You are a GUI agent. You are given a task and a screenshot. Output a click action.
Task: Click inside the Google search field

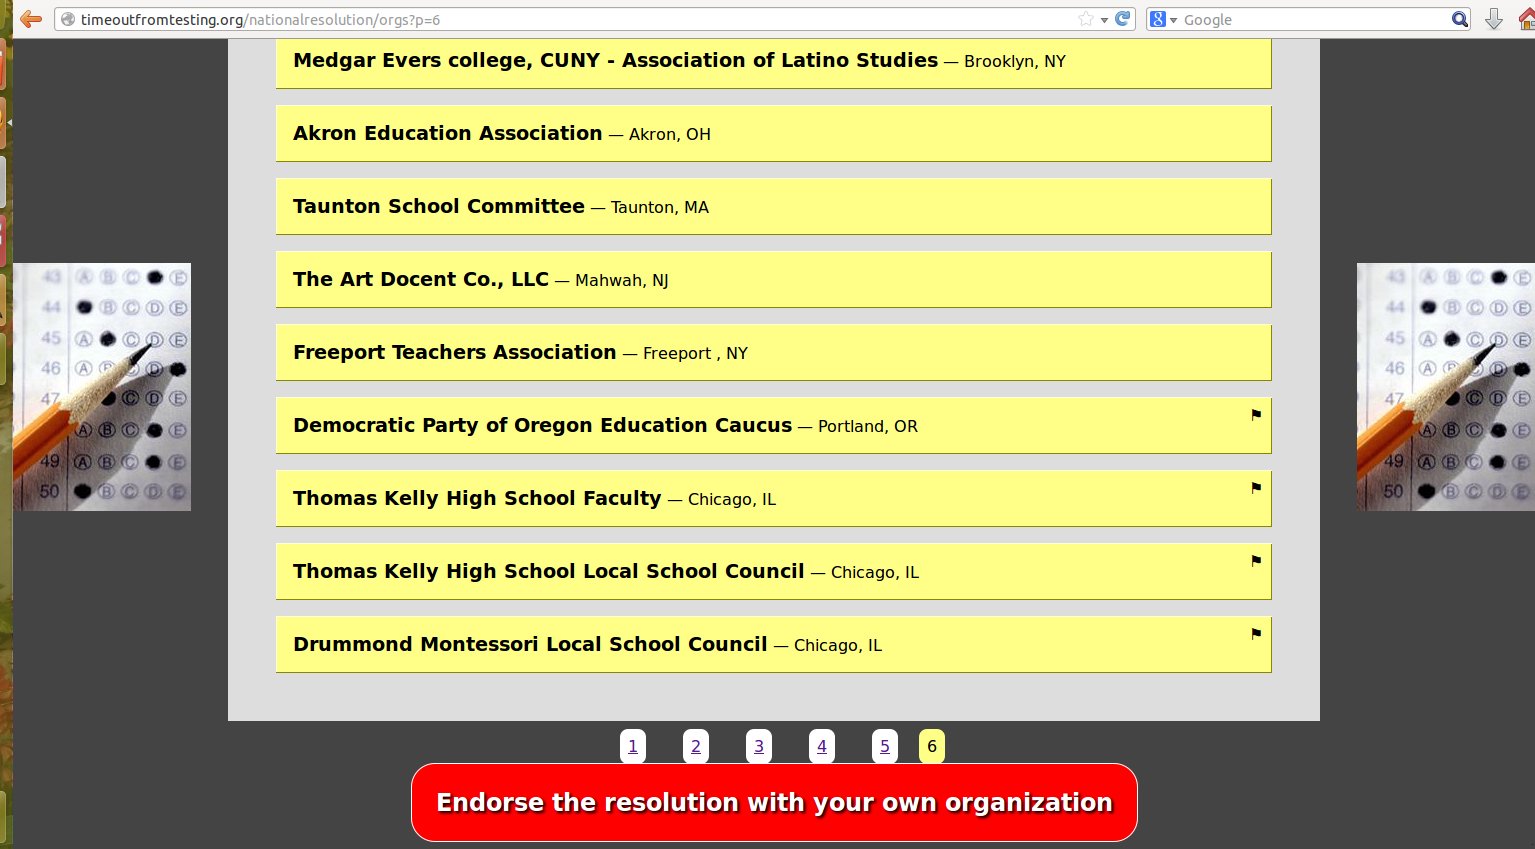1310,20
